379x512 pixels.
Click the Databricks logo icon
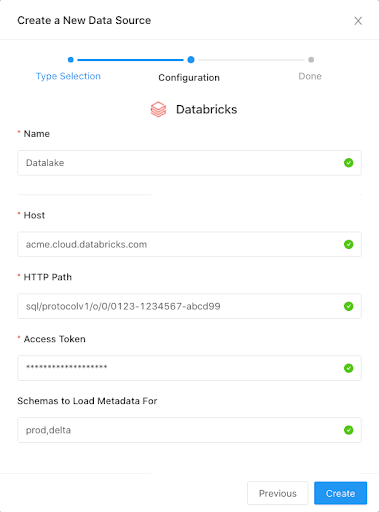158,109
